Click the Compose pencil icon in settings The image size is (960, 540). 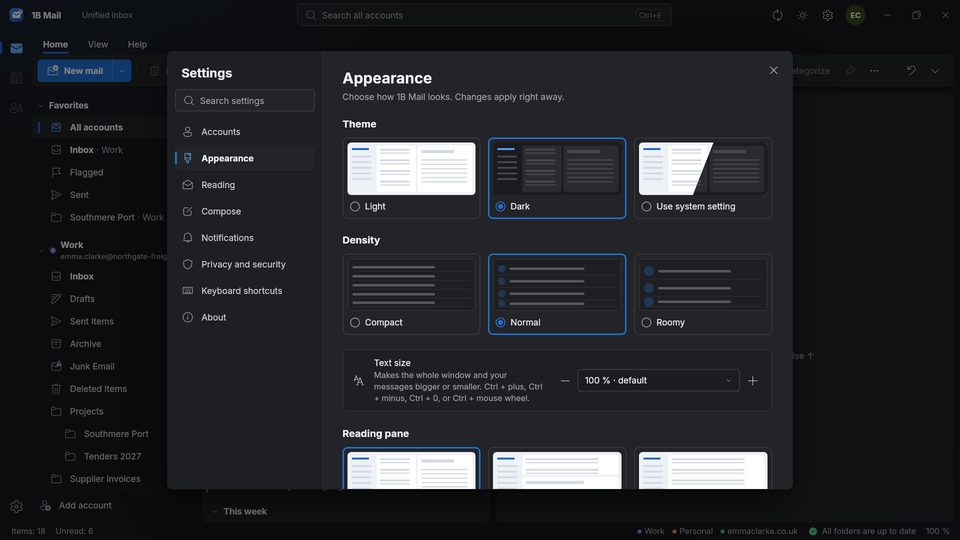pos(187,211)
